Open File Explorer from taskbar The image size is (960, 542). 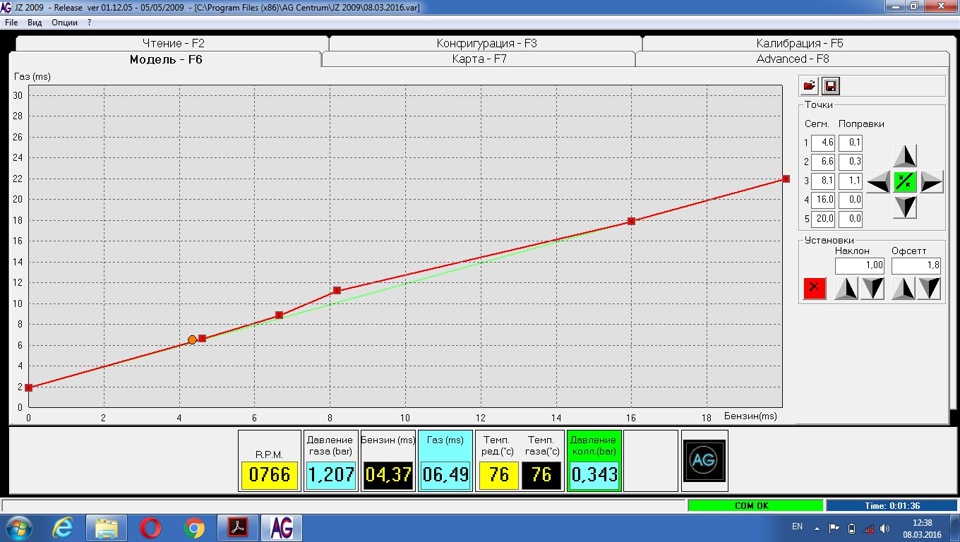pyautogui.click(x=106, y=527)
